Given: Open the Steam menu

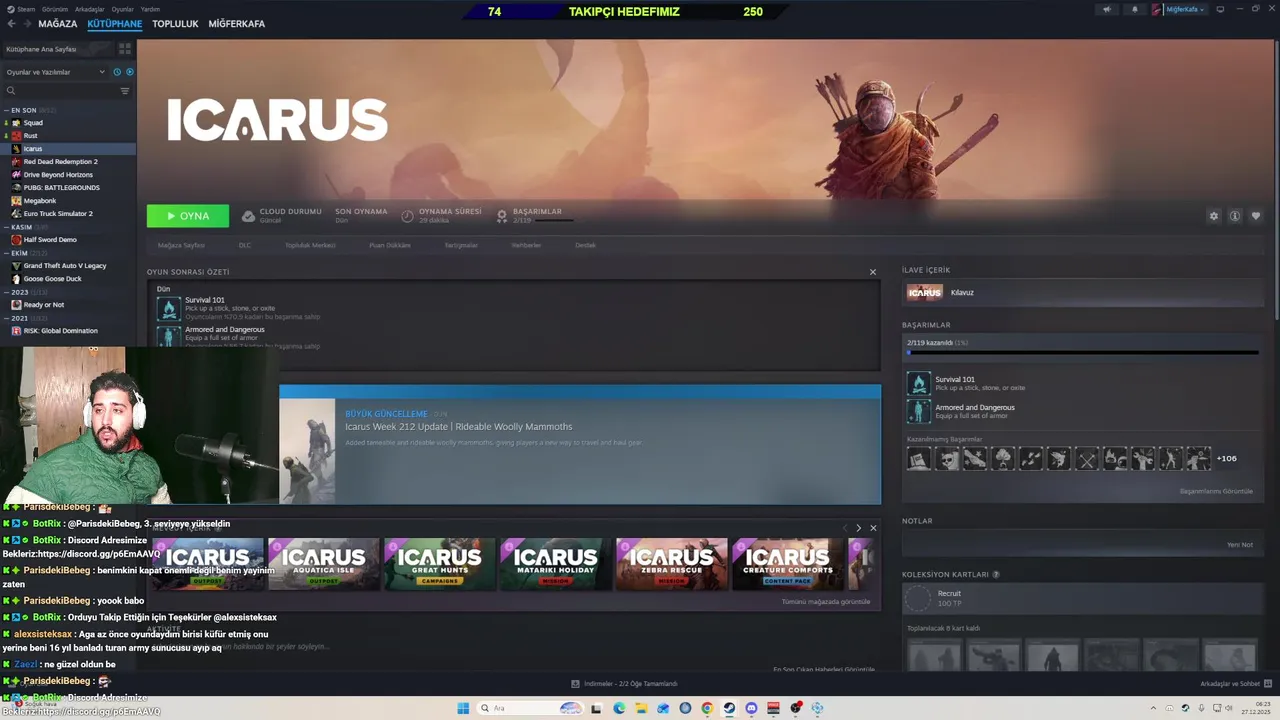Looking at the screenshot, I should coord(22,9).
